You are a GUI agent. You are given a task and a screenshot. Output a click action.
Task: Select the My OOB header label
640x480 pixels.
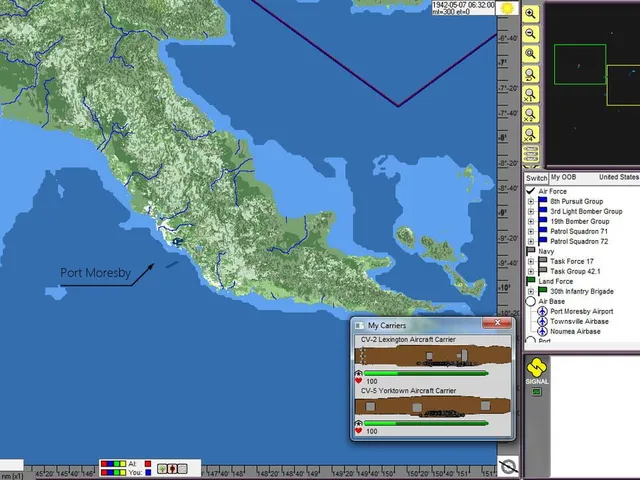pyautogui.click(x=563, y=177)
